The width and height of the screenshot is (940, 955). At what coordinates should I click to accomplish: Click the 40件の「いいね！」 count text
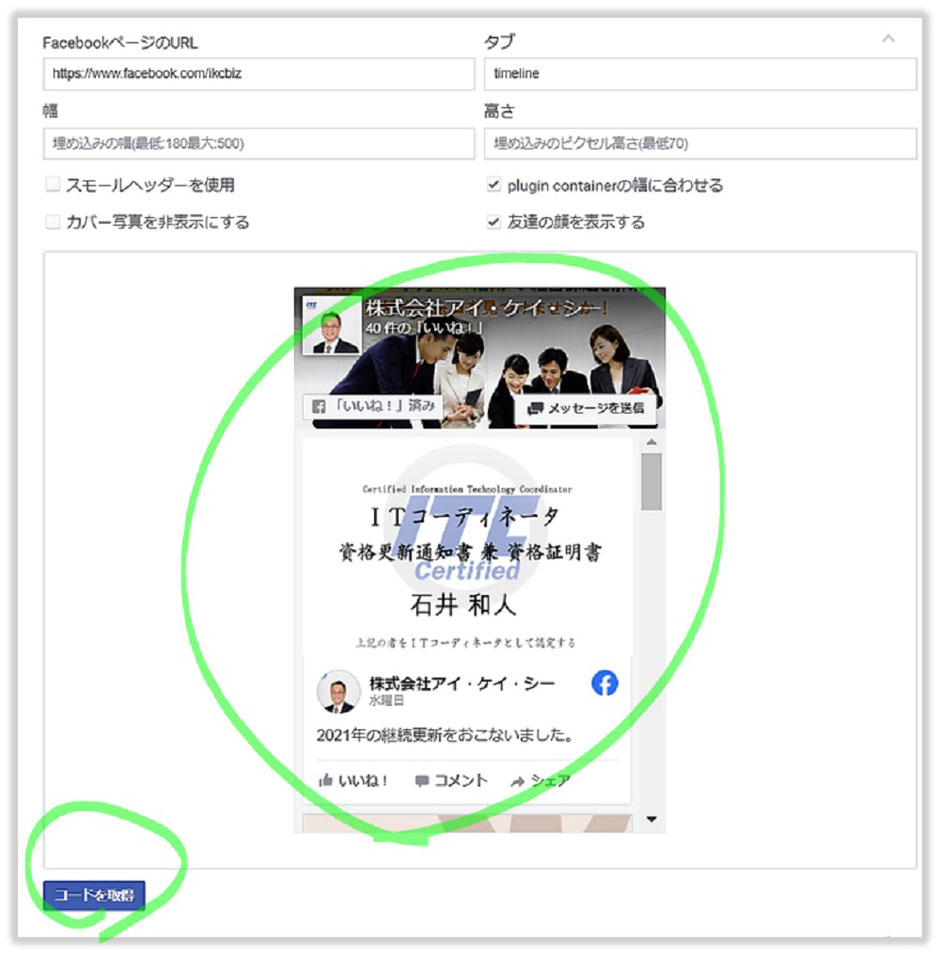tap(424, 328)
